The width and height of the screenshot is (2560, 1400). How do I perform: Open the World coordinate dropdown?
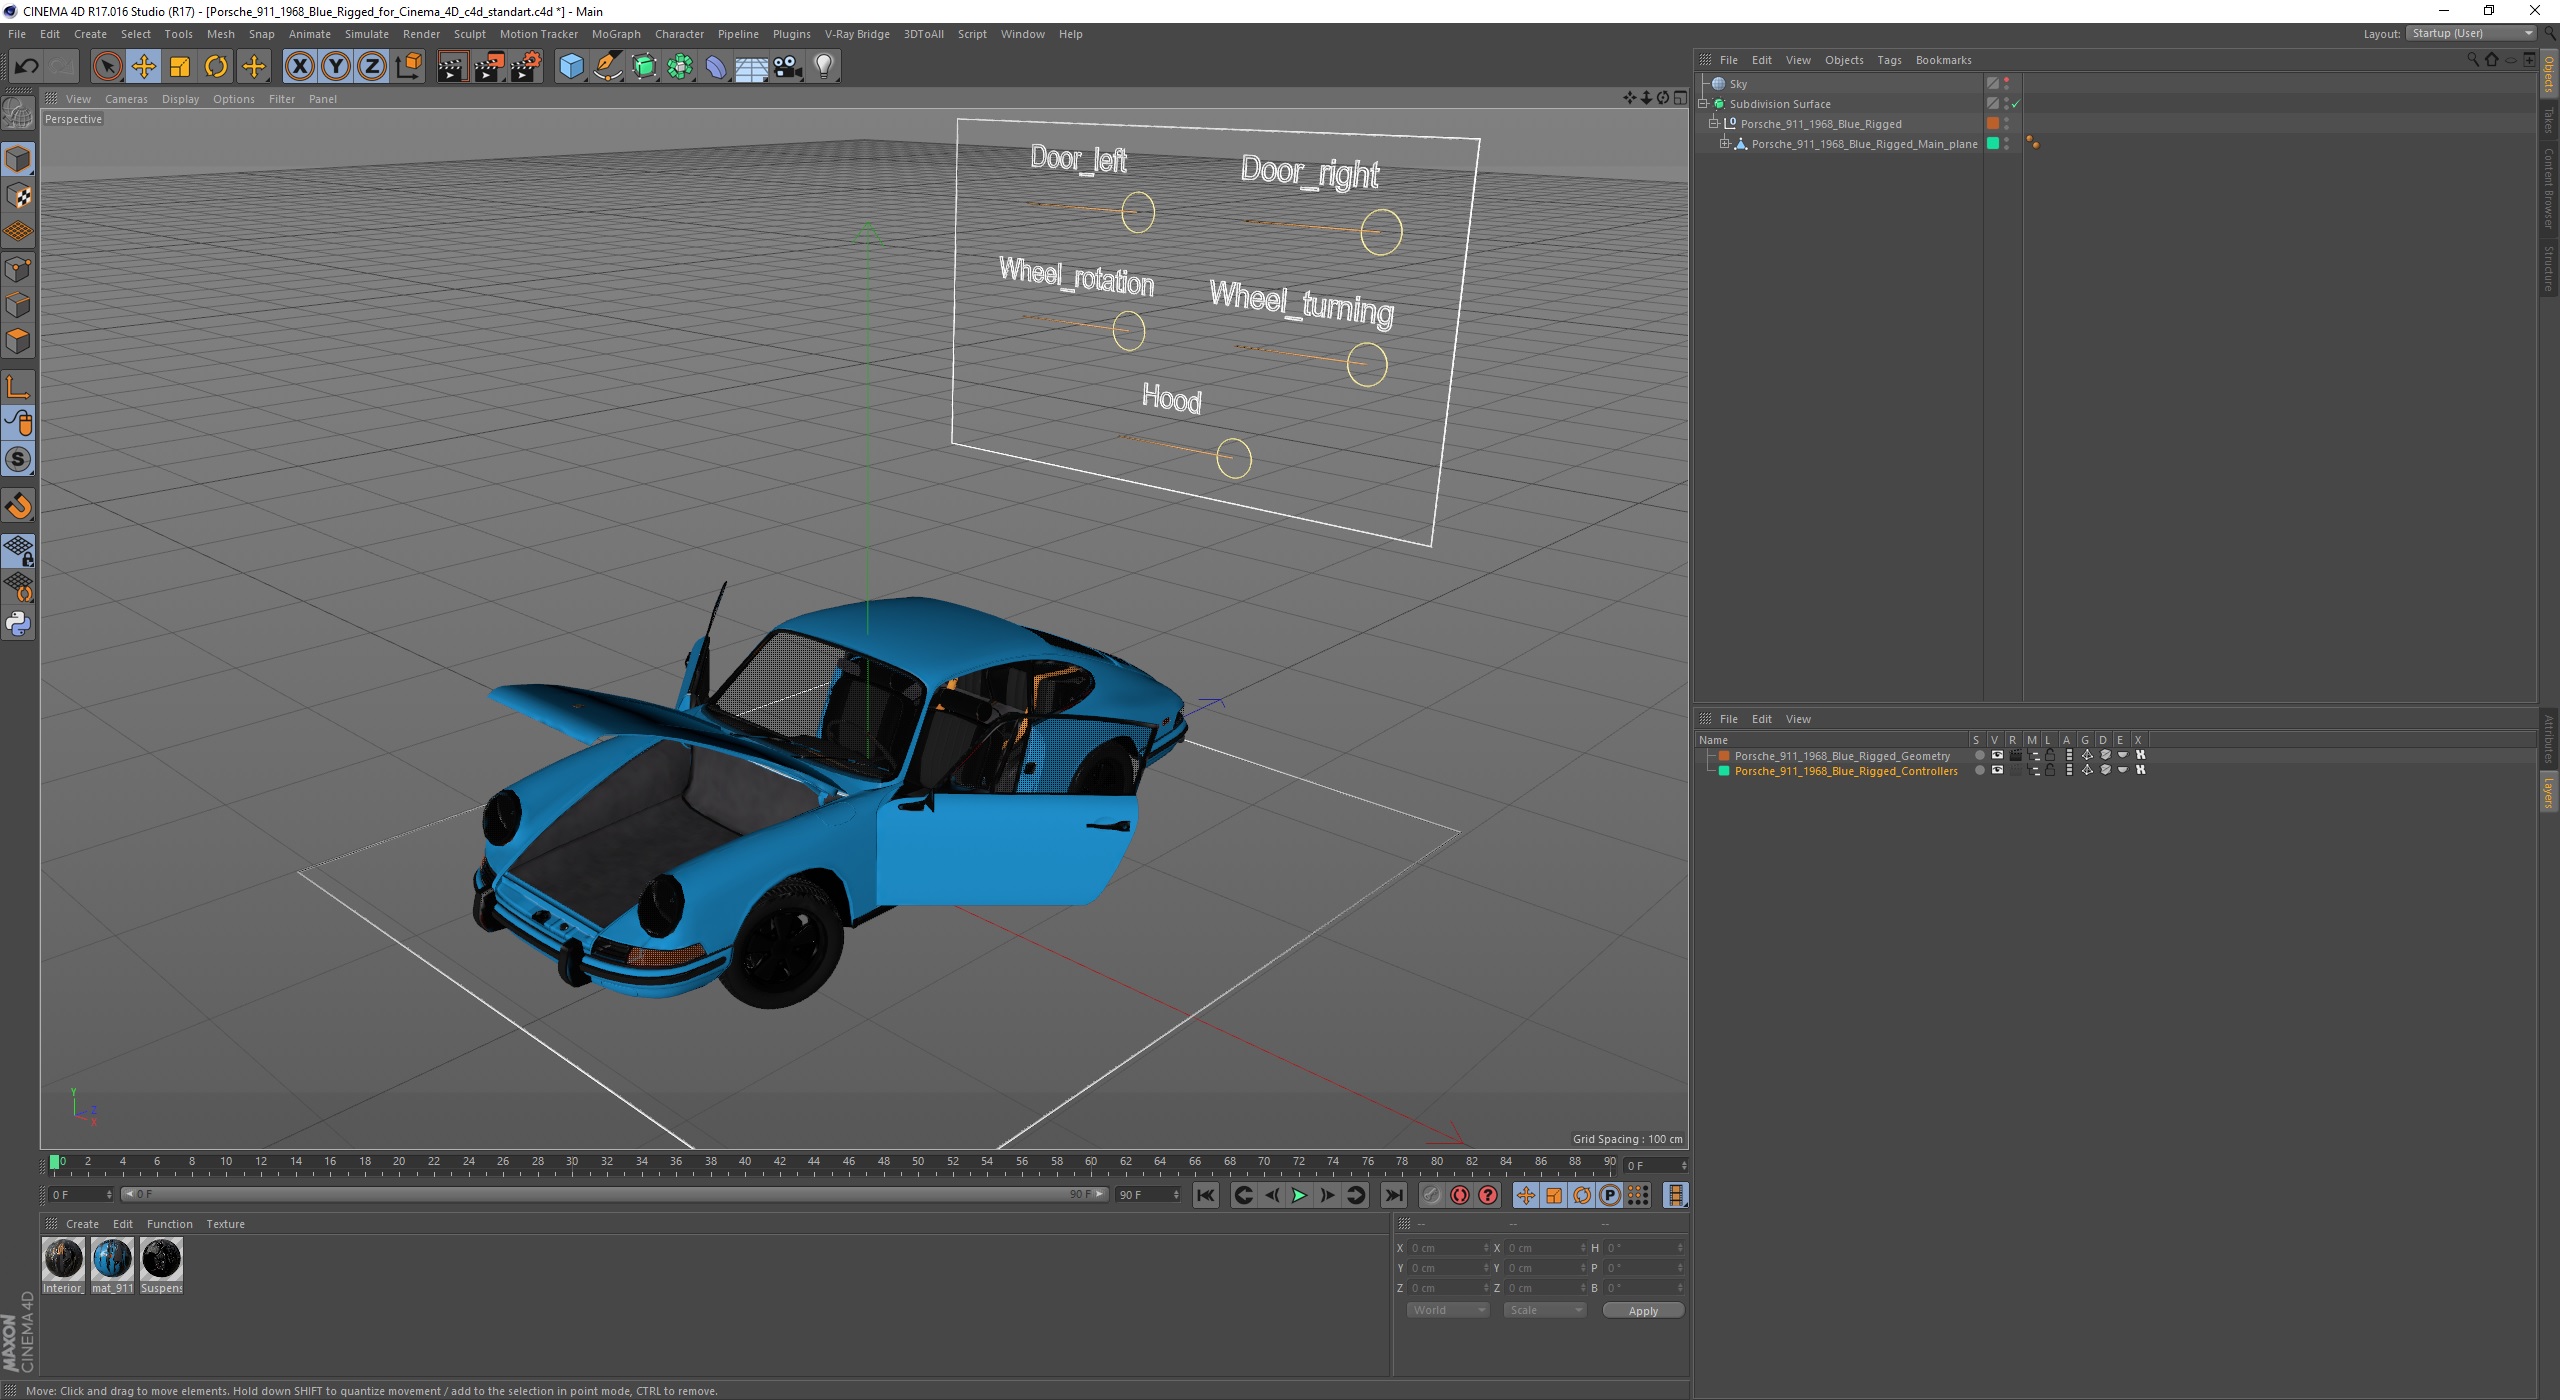pyautogui.click(x=1448, y=1311)
